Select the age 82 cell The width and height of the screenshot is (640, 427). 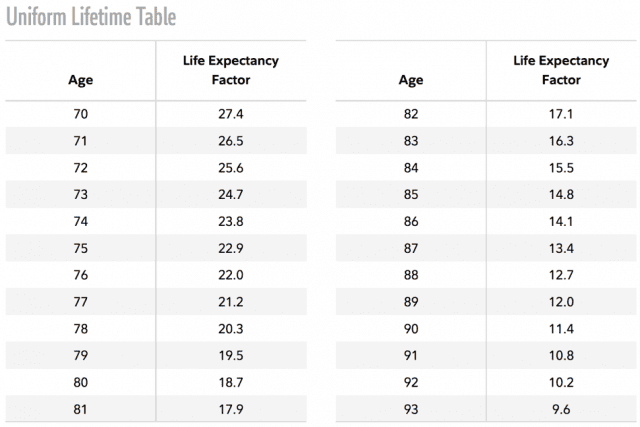(x=411, y=114)
